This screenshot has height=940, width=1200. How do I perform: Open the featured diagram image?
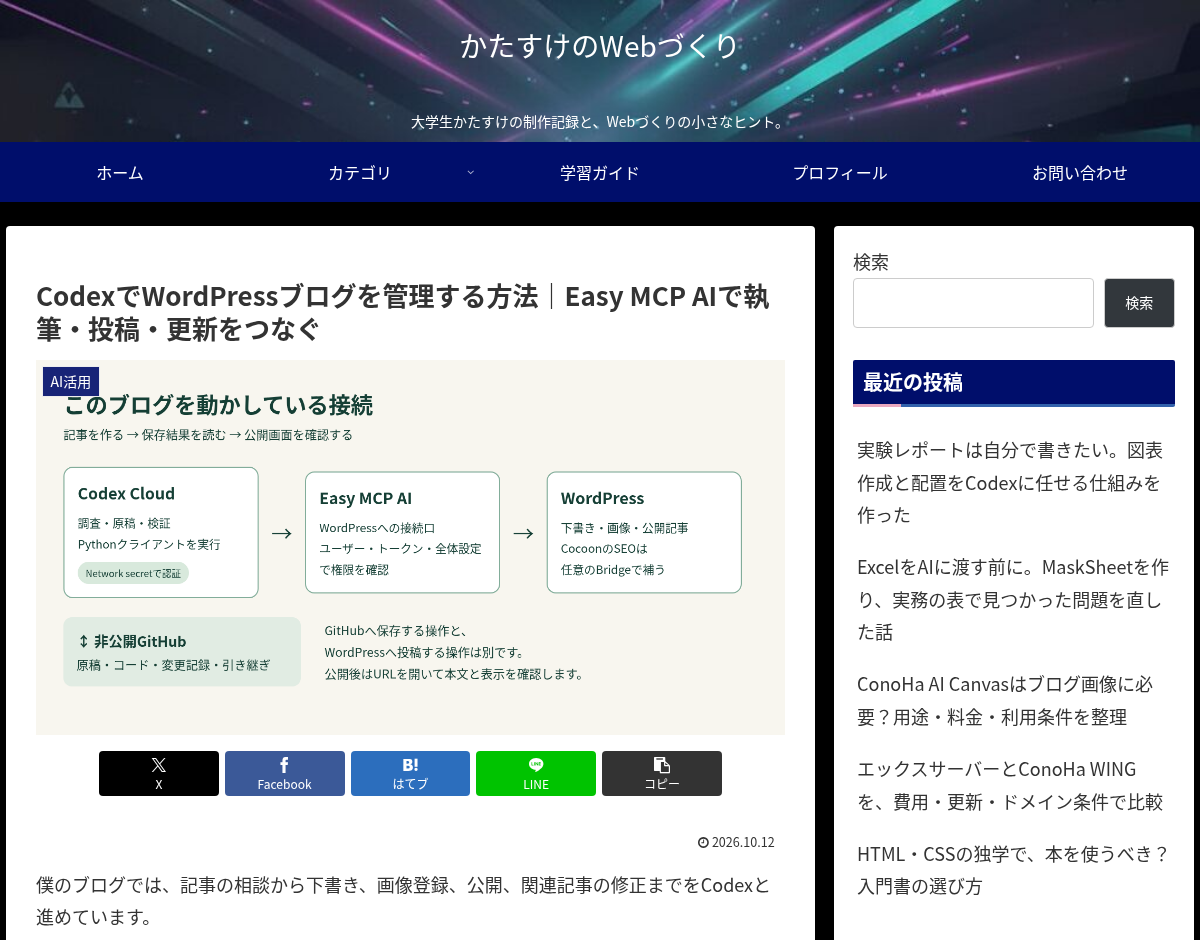click(x=410, y=547)
